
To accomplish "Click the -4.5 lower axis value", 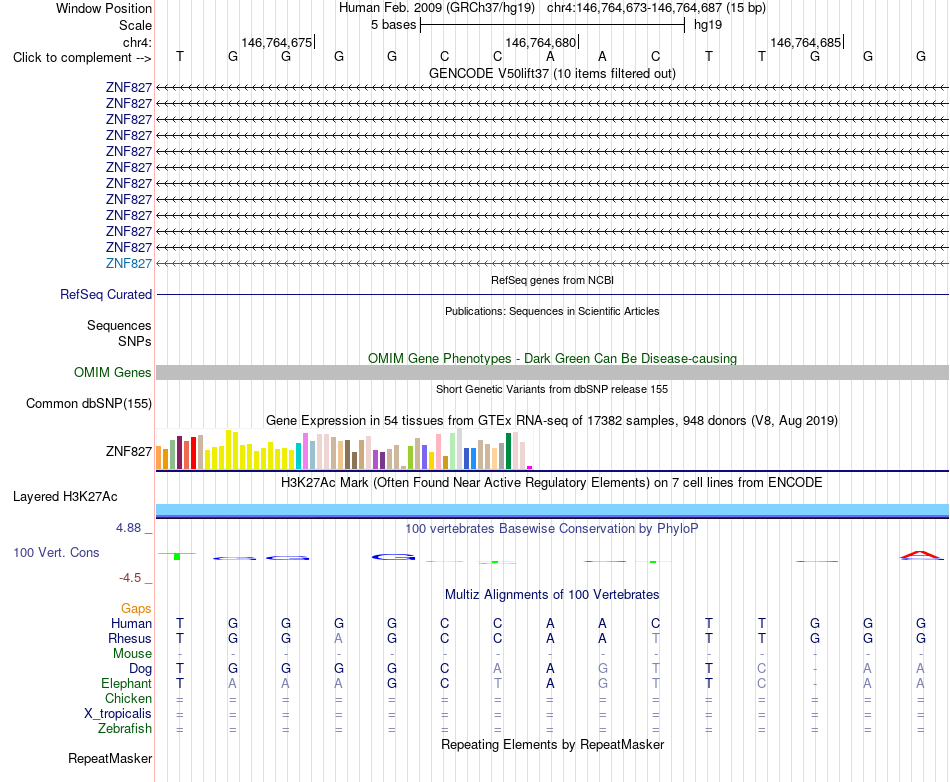I will pyautogui.click(x=130, y=578).
